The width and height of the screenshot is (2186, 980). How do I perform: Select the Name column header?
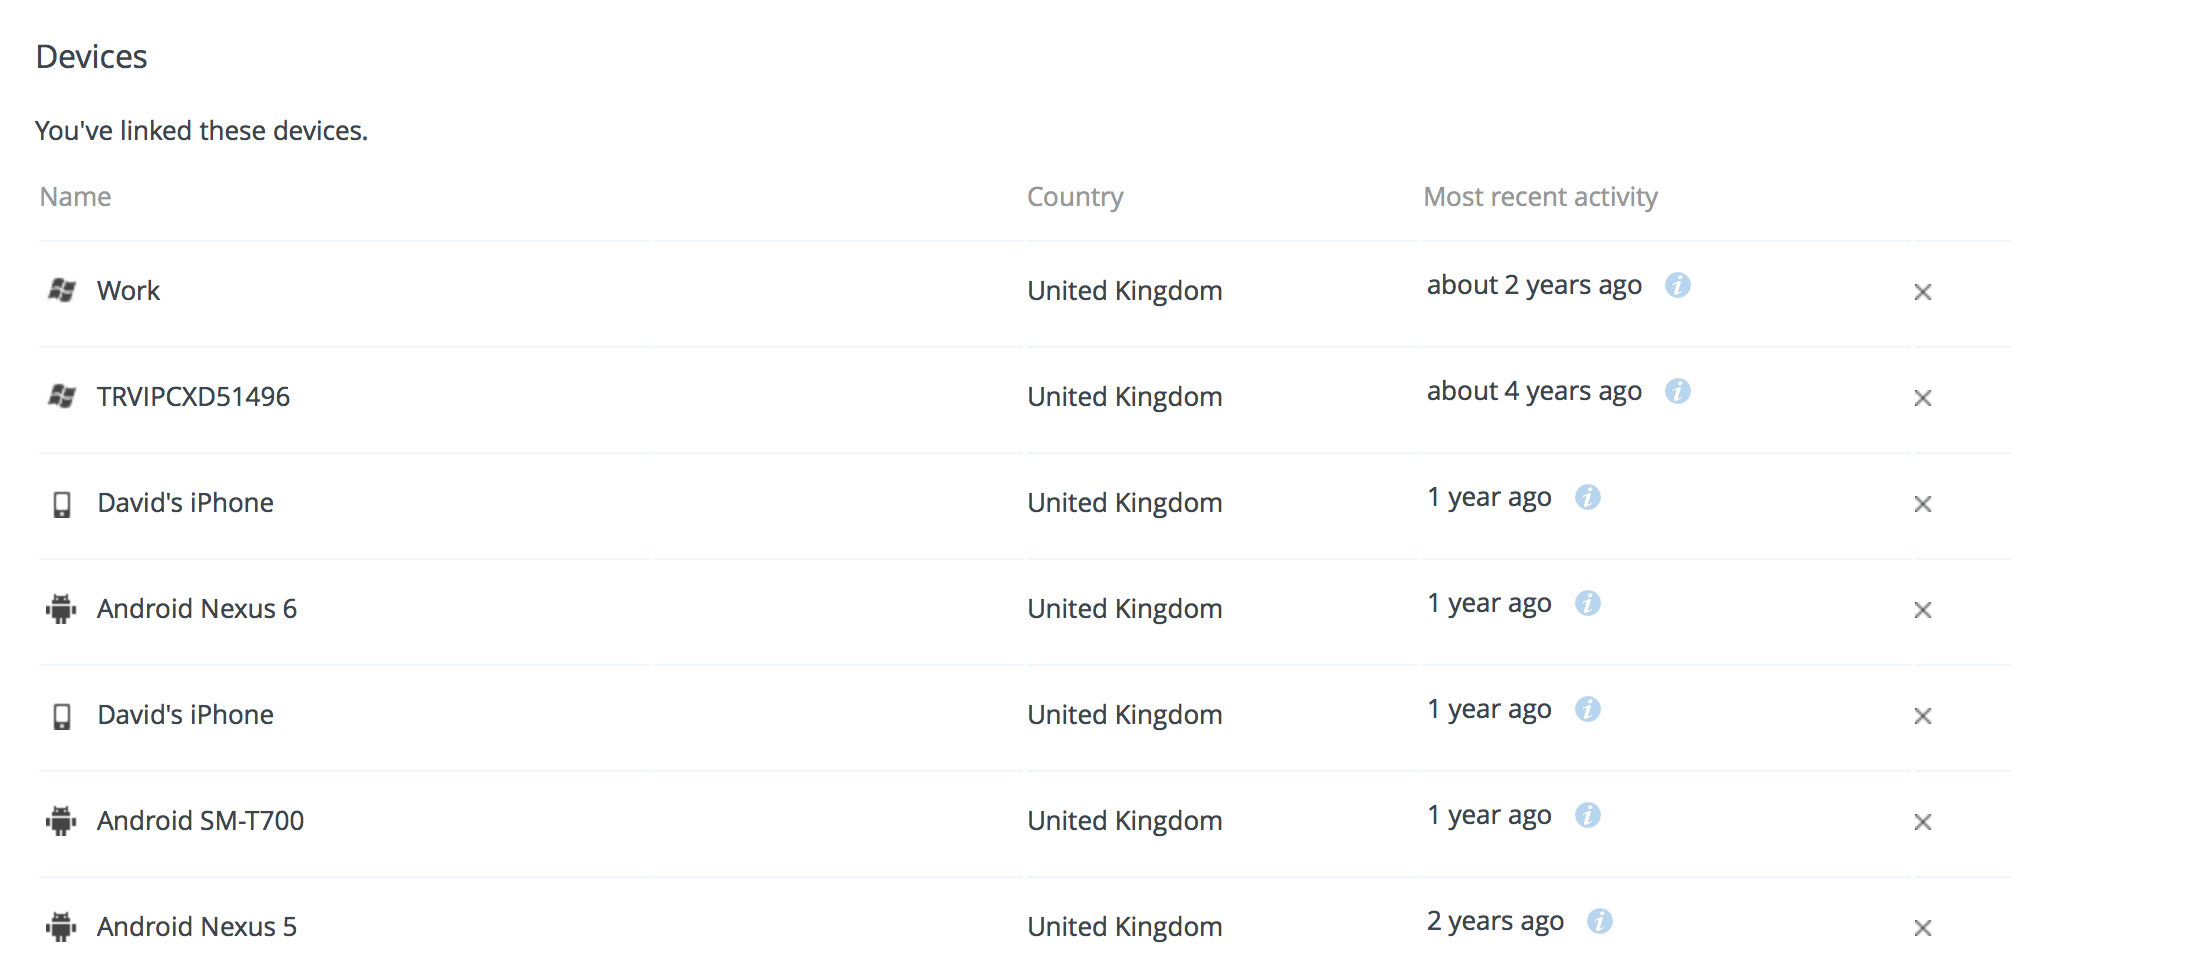click(74, 196)
